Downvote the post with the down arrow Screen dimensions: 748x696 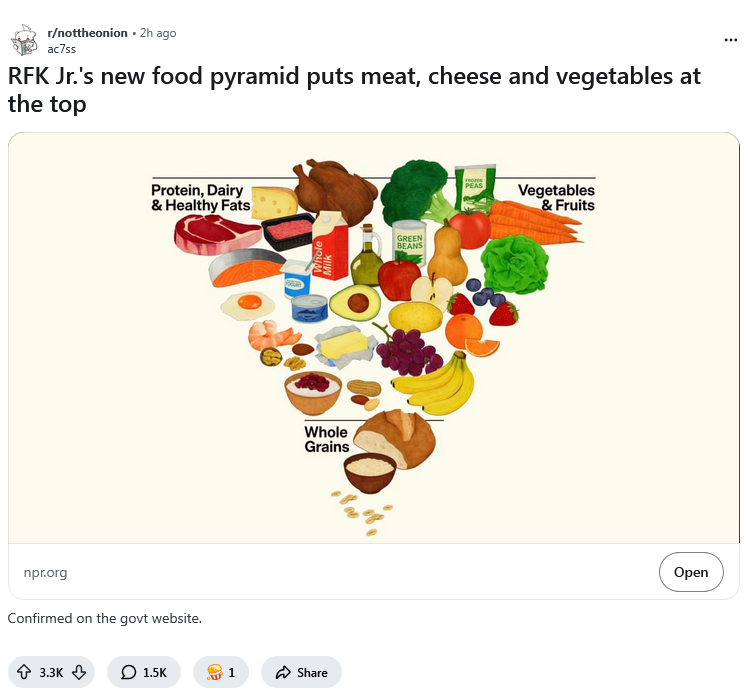point(78,672)
